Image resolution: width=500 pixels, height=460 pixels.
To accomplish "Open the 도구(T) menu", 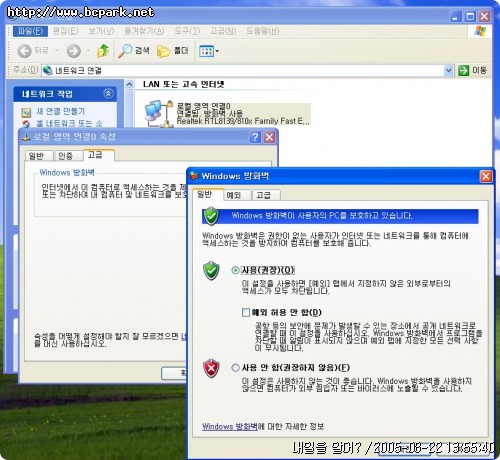I will [187, 31].
